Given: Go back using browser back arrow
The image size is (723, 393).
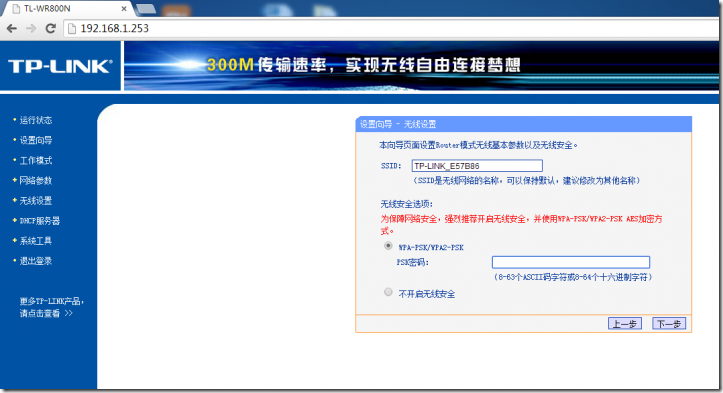Looking at the screenshot, I should pos(12,29).
